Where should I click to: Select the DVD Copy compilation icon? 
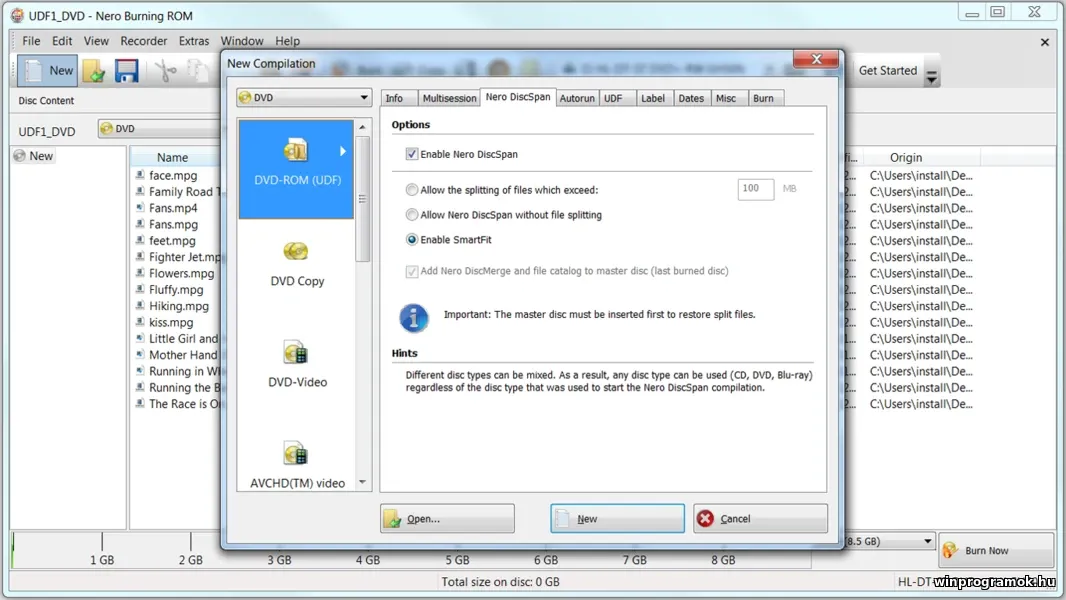[295, 260]
